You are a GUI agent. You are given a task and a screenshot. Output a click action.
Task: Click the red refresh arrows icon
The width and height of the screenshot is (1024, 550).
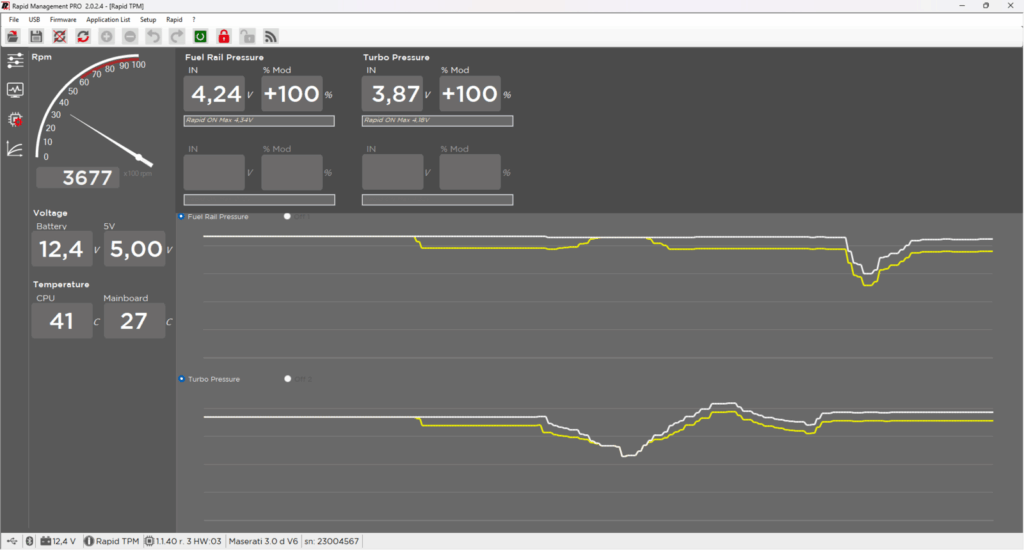(83, 36)
